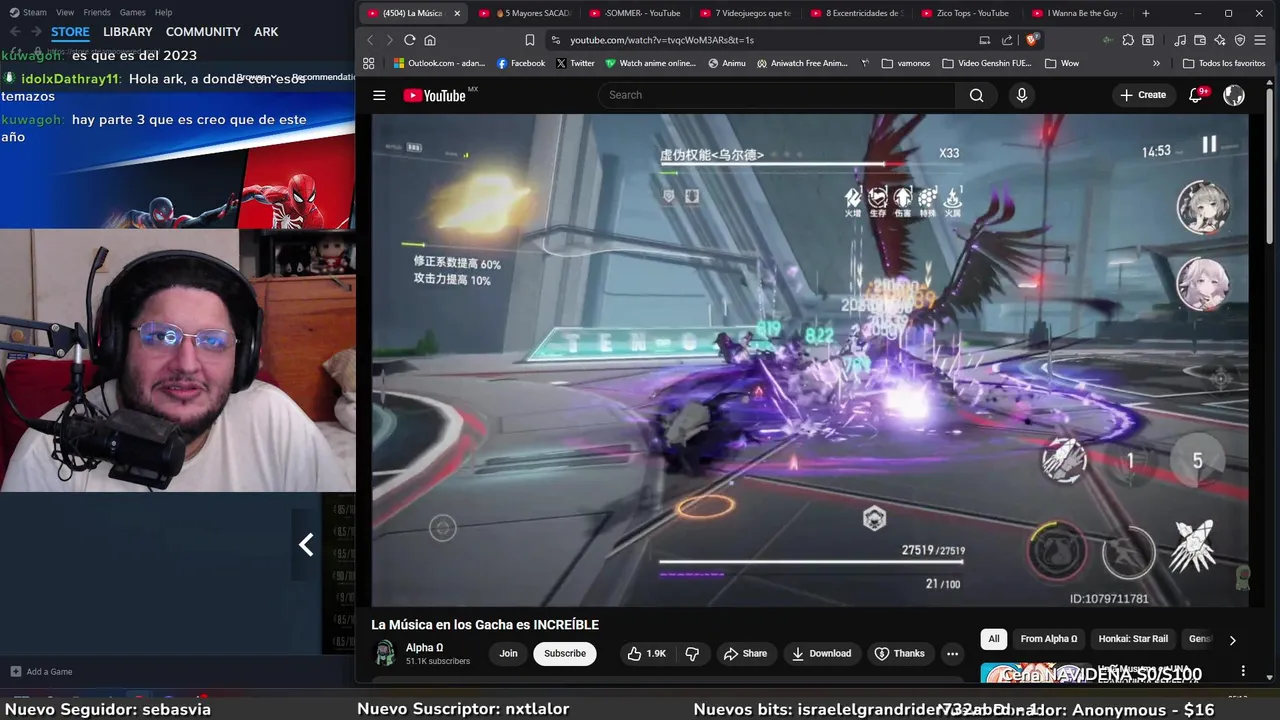The height and width of the screenshot is (720, 1280).
Task: Open the browser hamburger menu
Action: tap(1262, 40)
